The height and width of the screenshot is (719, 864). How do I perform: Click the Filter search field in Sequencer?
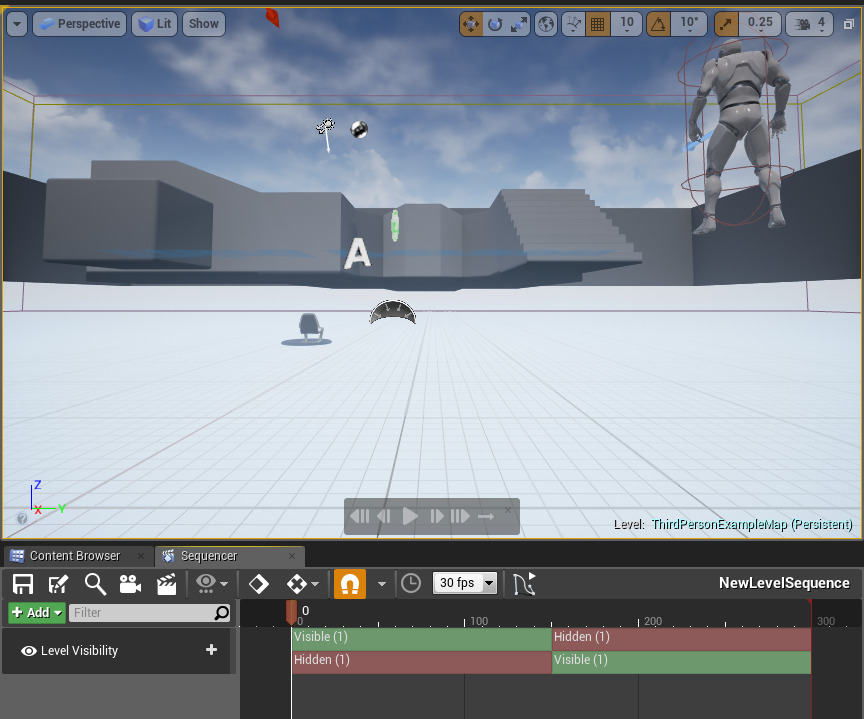pos(142,612)
